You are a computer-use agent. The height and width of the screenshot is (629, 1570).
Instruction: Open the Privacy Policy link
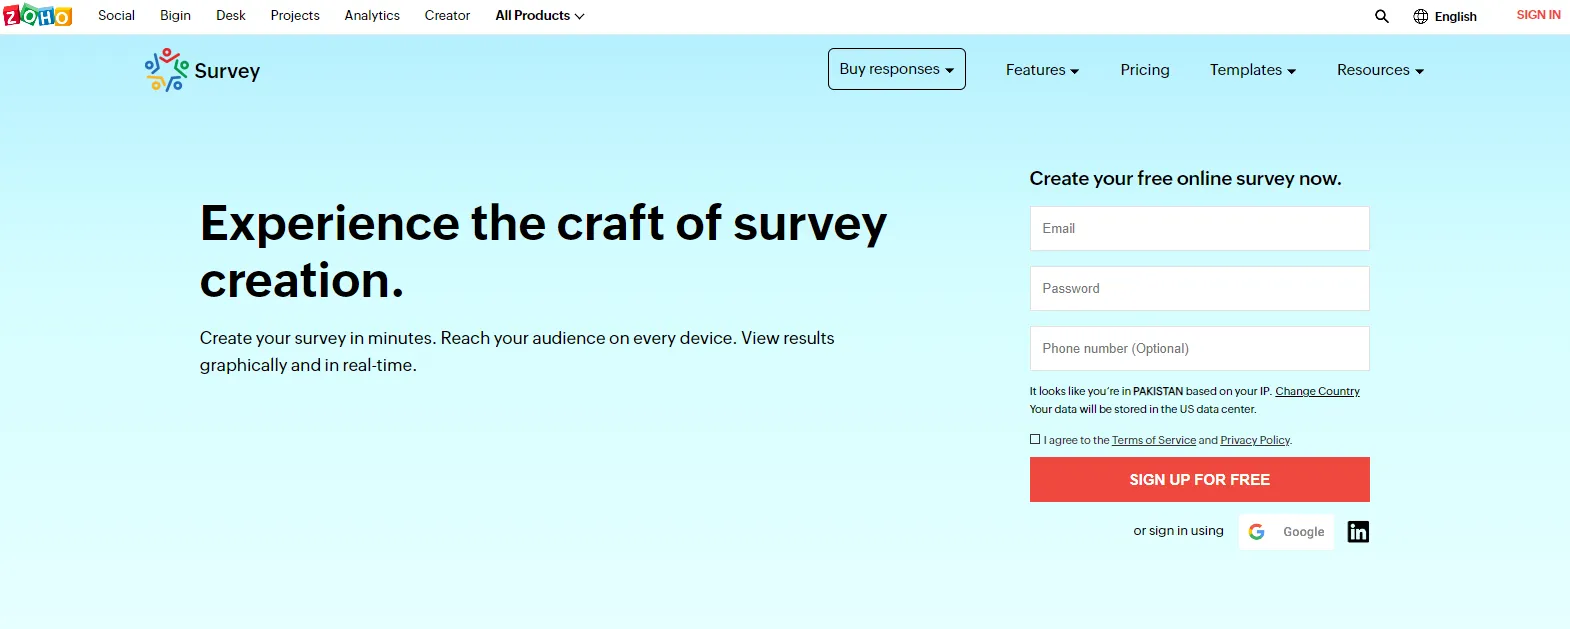pos(1255,440)
